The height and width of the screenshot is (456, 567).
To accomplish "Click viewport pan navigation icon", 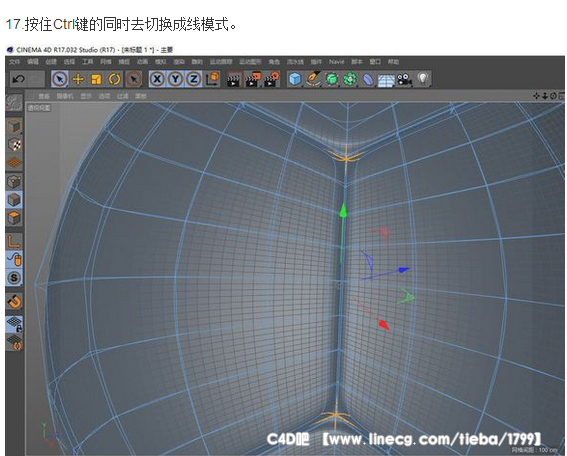I will point(536,96).
